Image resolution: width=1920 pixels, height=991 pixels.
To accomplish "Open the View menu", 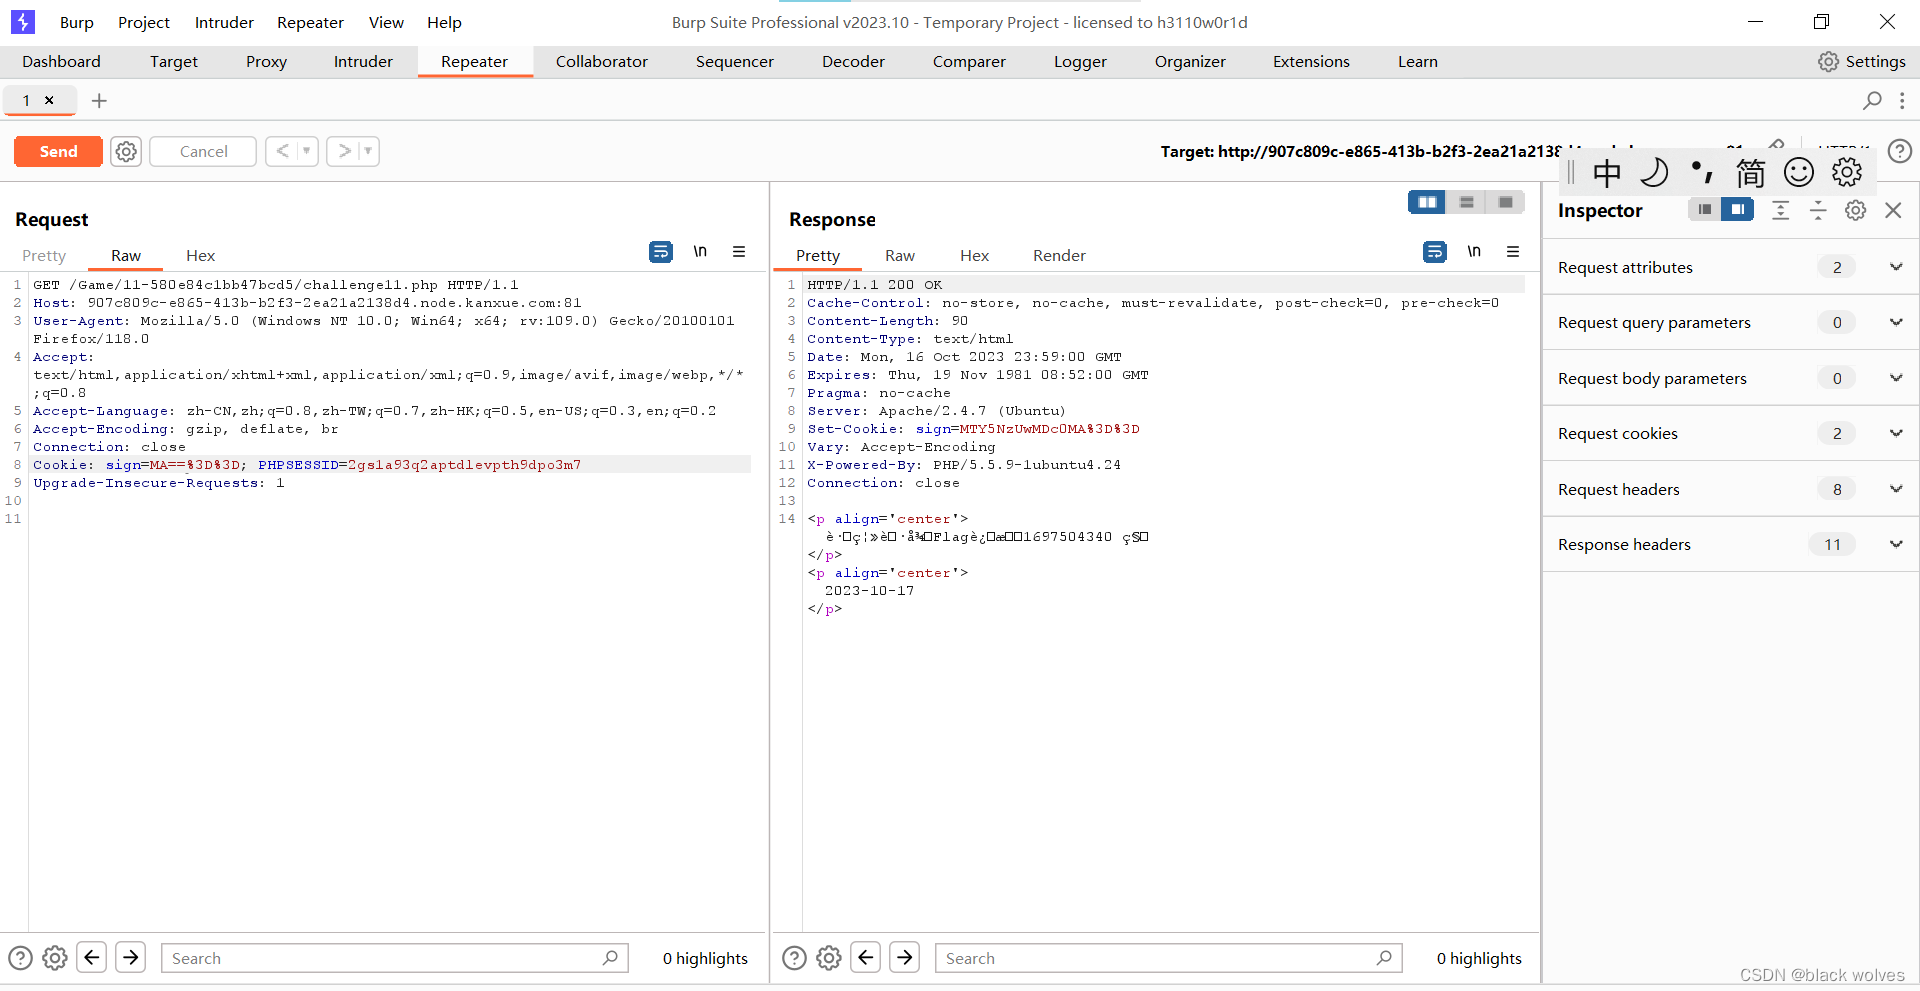I will click(386, 22).
